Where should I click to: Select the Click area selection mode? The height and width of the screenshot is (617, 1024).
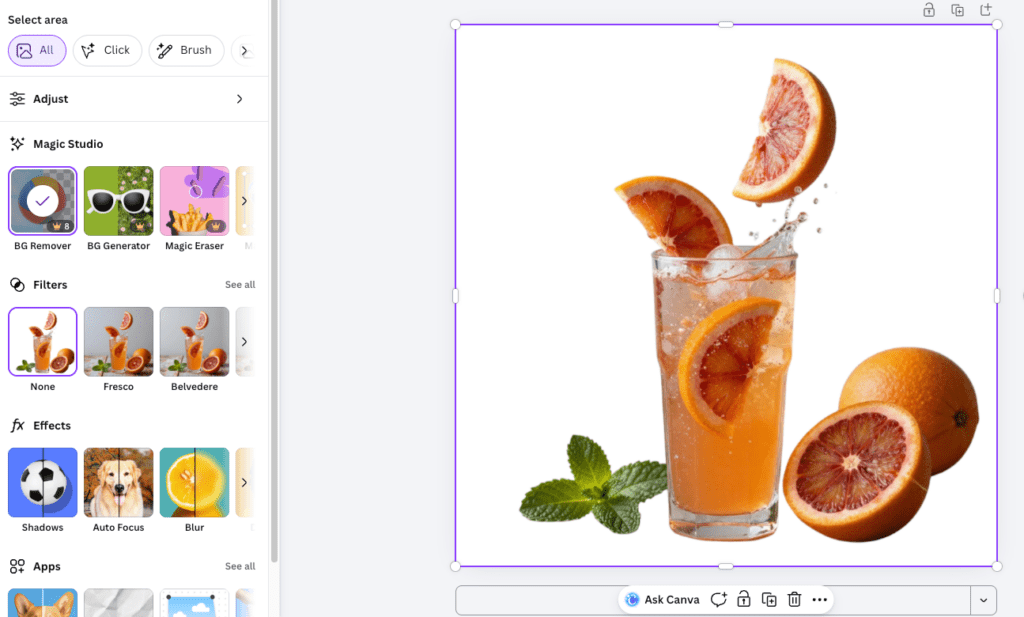point(107,50)
